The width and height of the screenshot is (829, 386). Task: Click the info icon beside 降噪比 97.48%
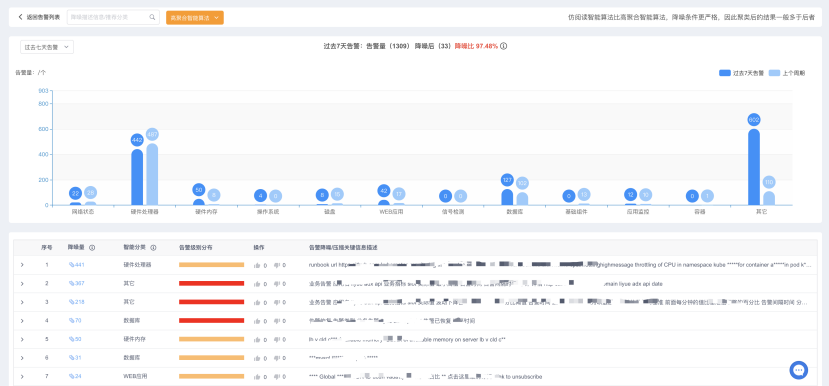click(503, 46)
